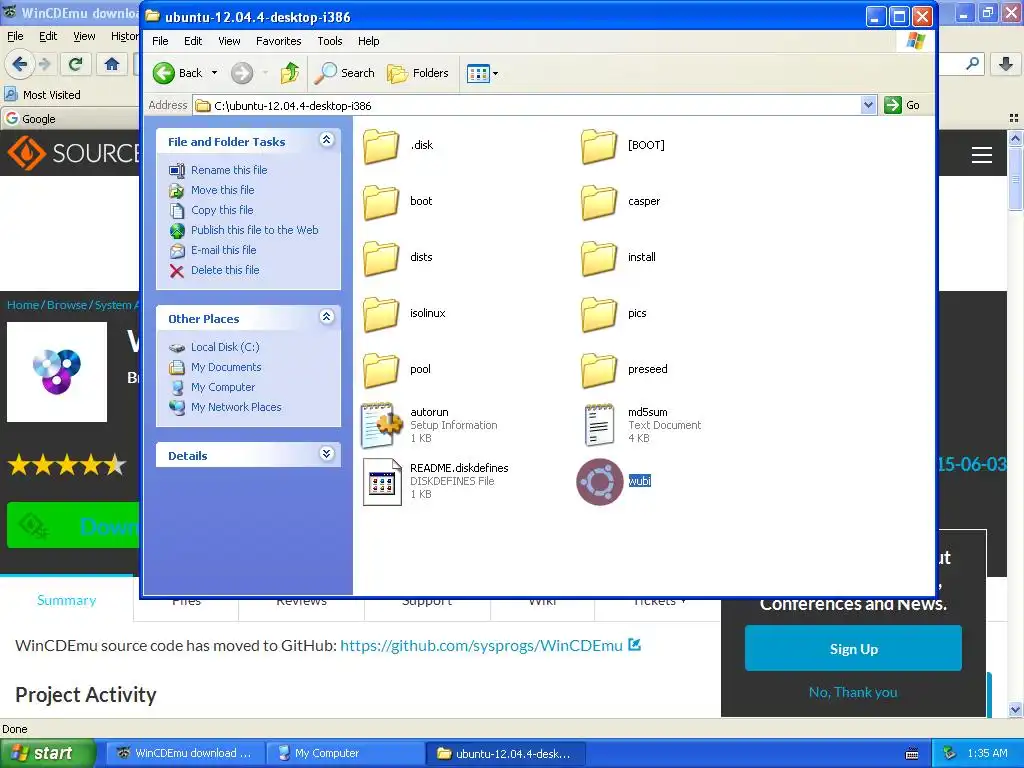Open Search in the Explorer toolbar
The height and width of the screenshot is (768, 1024).
344,73
